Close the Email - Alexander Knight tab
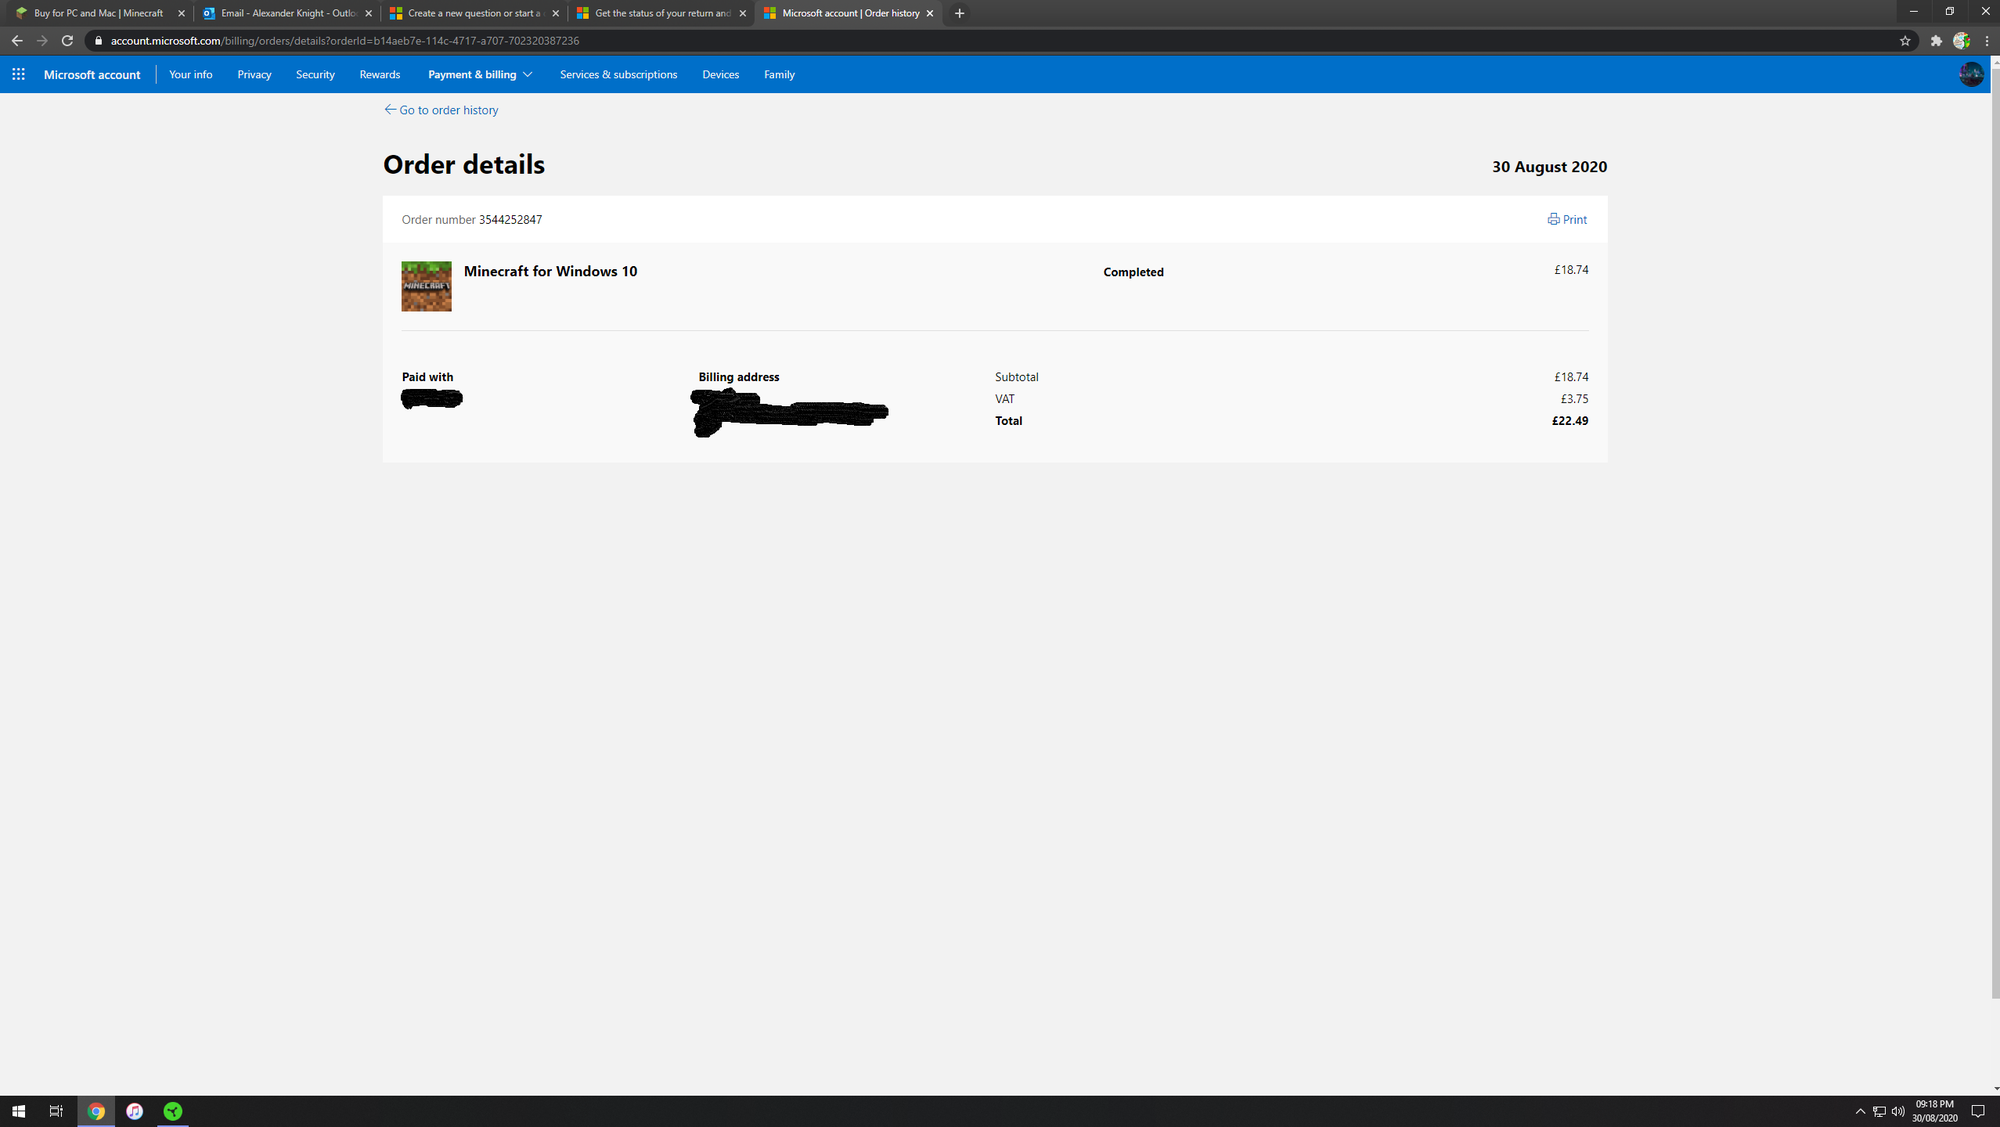Viewport: 2000px width, 1127px height. [x=368, y=13]
